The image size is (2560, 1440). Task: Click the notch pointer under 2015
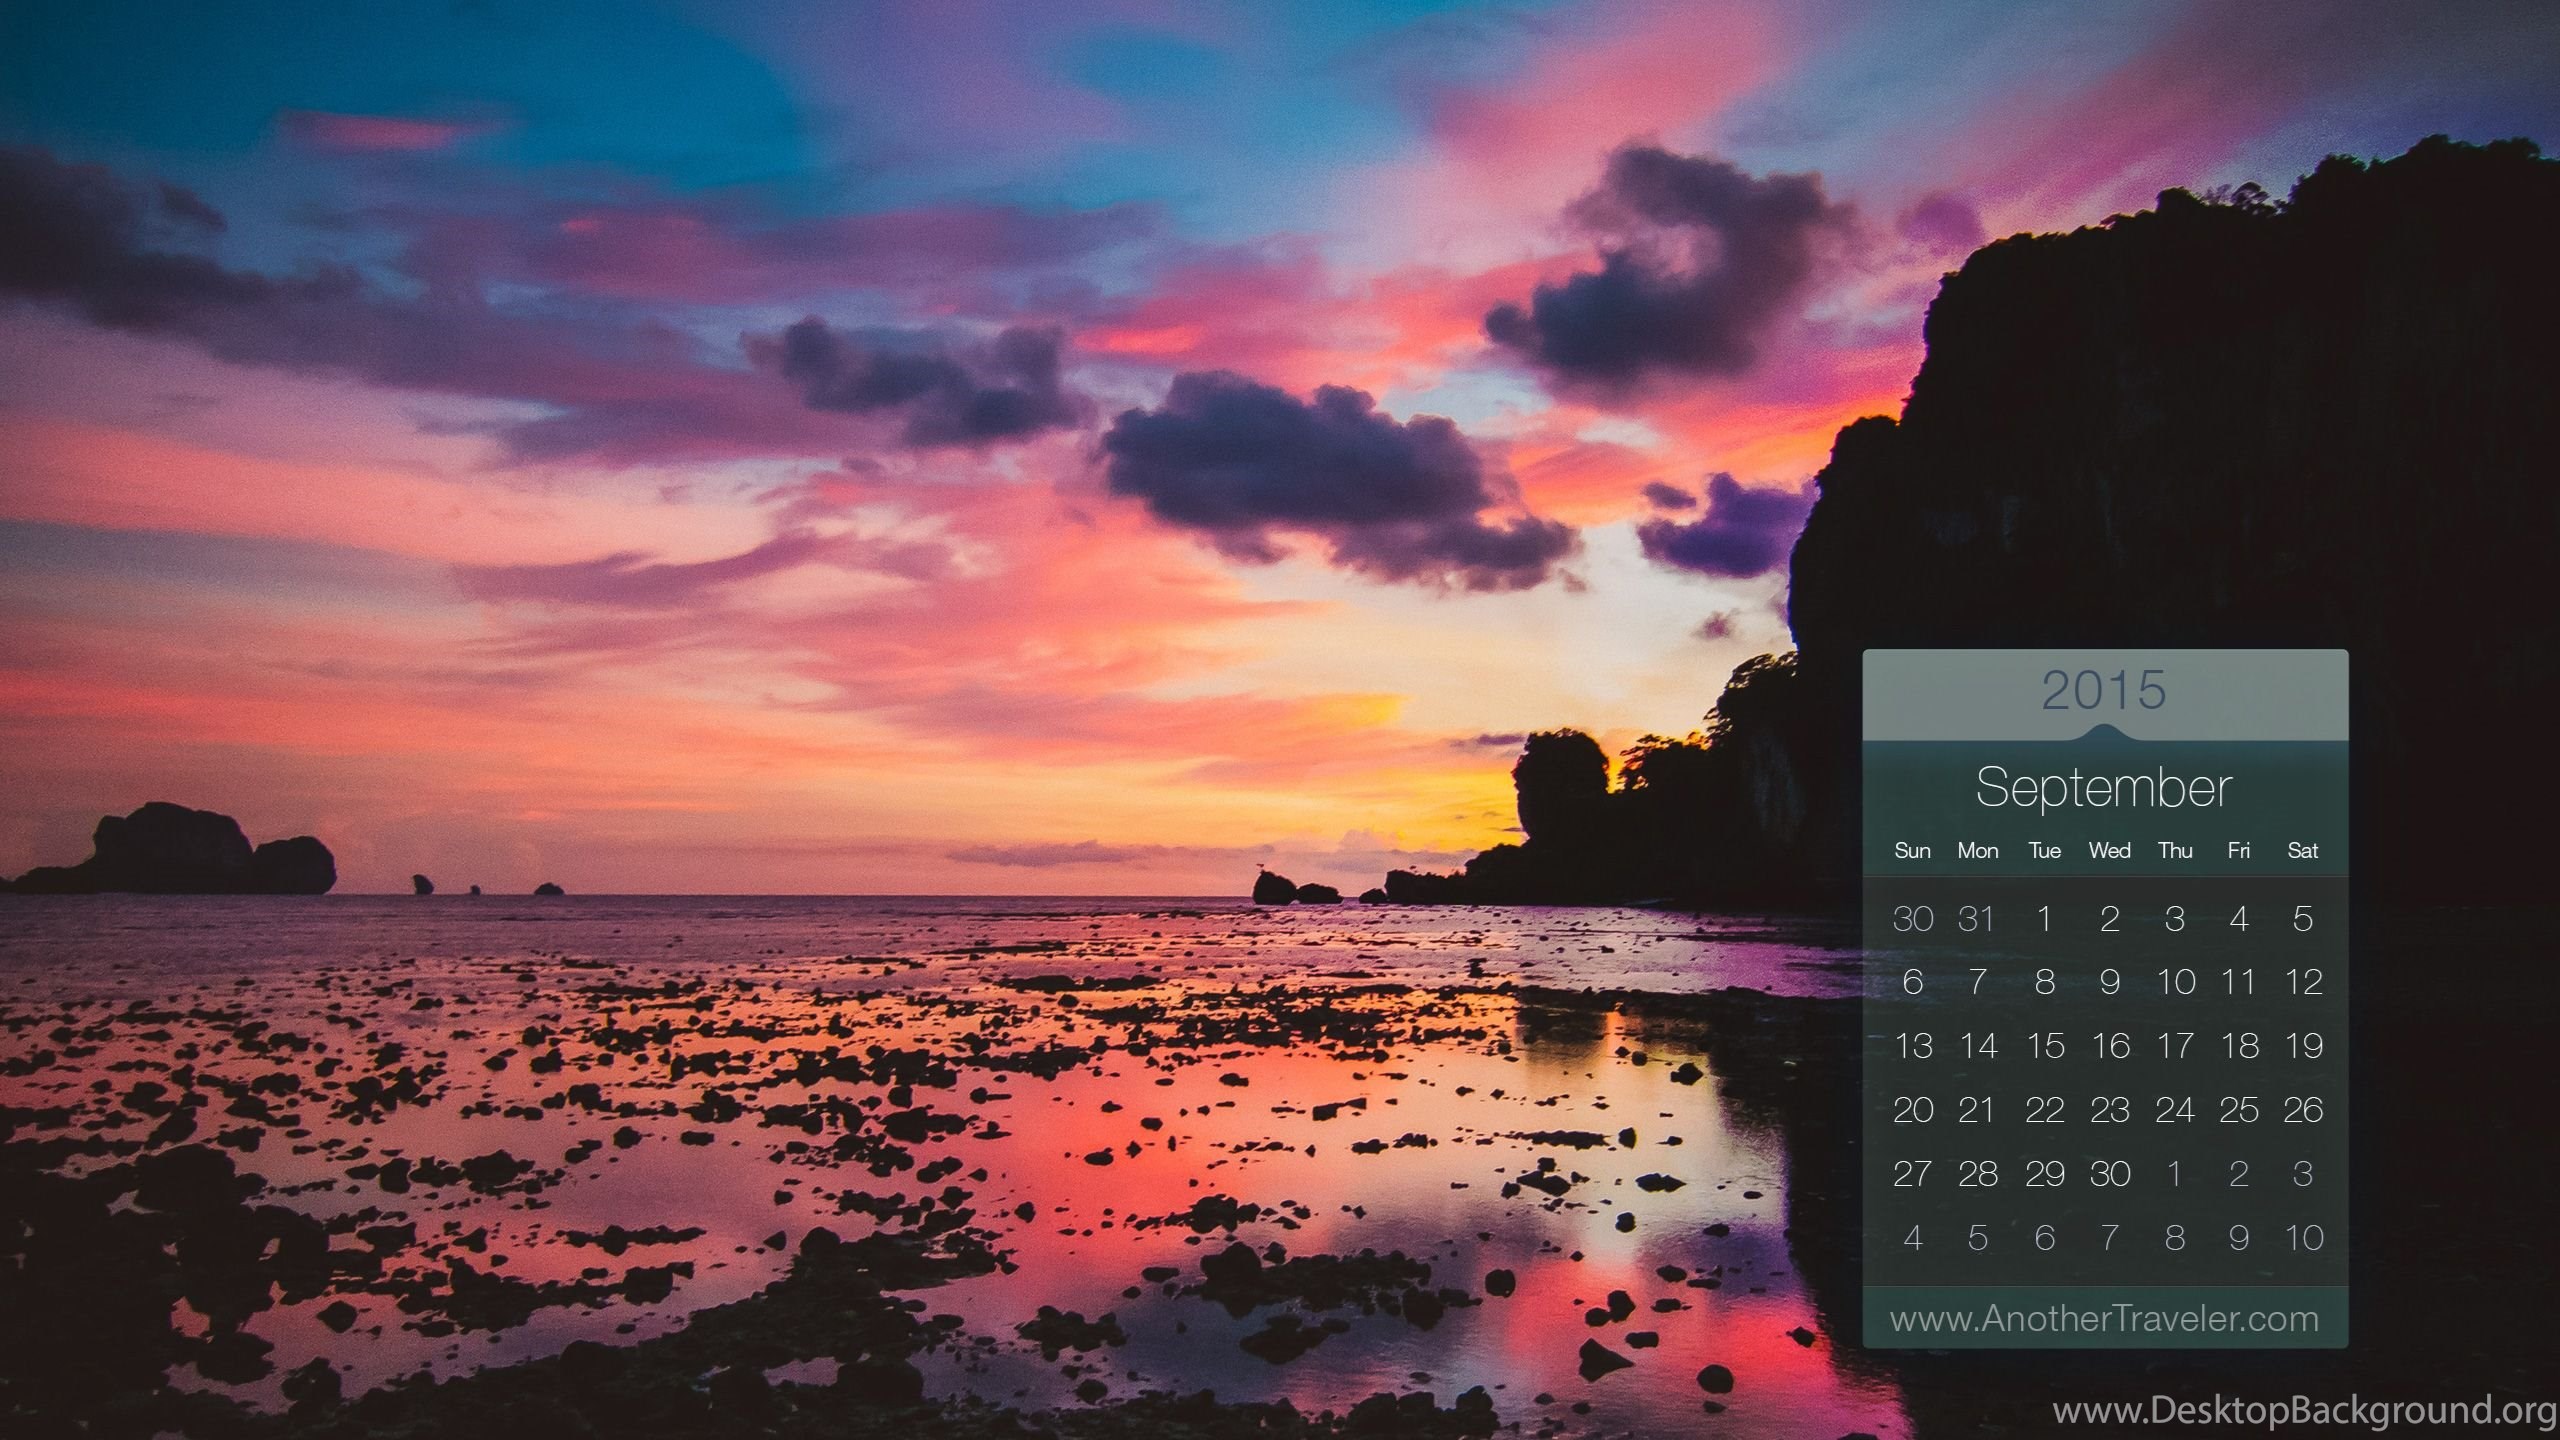pos(2104,732)
